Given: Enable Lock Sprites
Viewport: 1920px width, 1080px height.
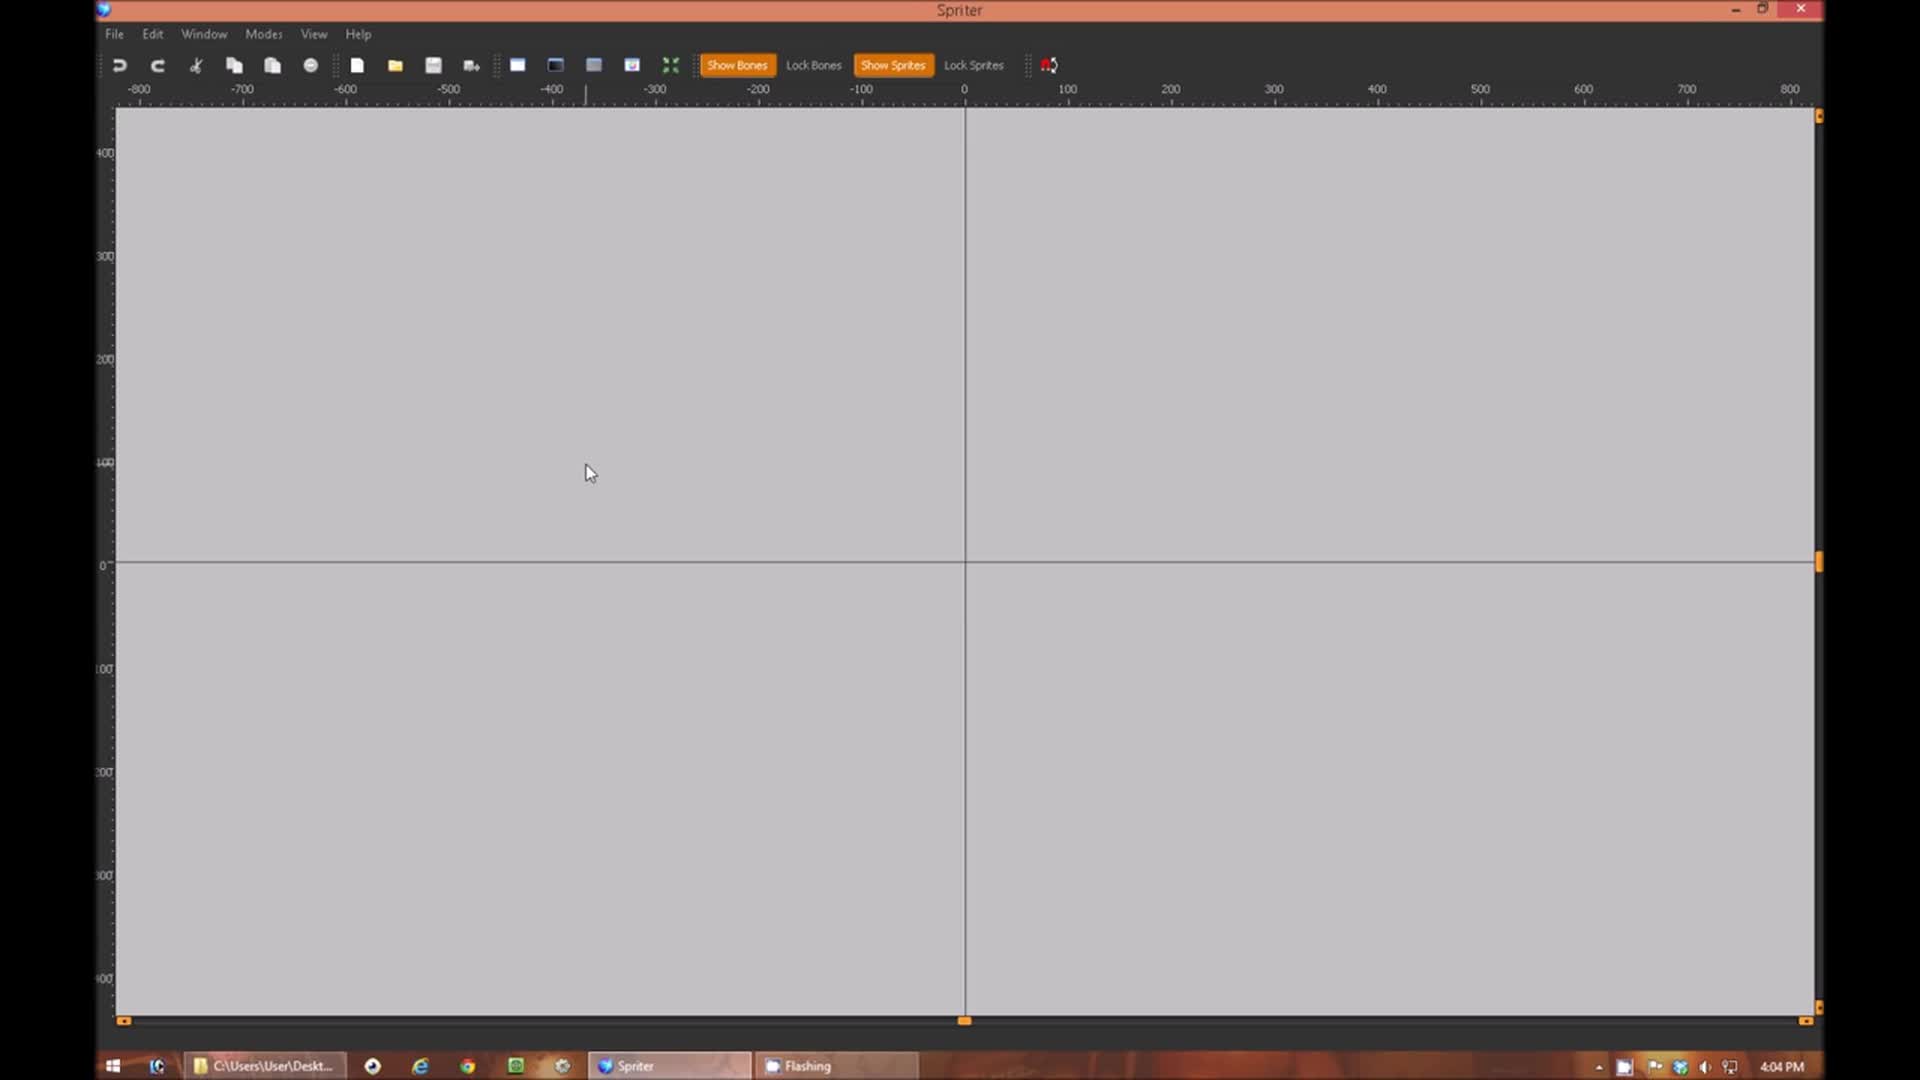Looking at the screenshot, I should [x=973, y=66].
